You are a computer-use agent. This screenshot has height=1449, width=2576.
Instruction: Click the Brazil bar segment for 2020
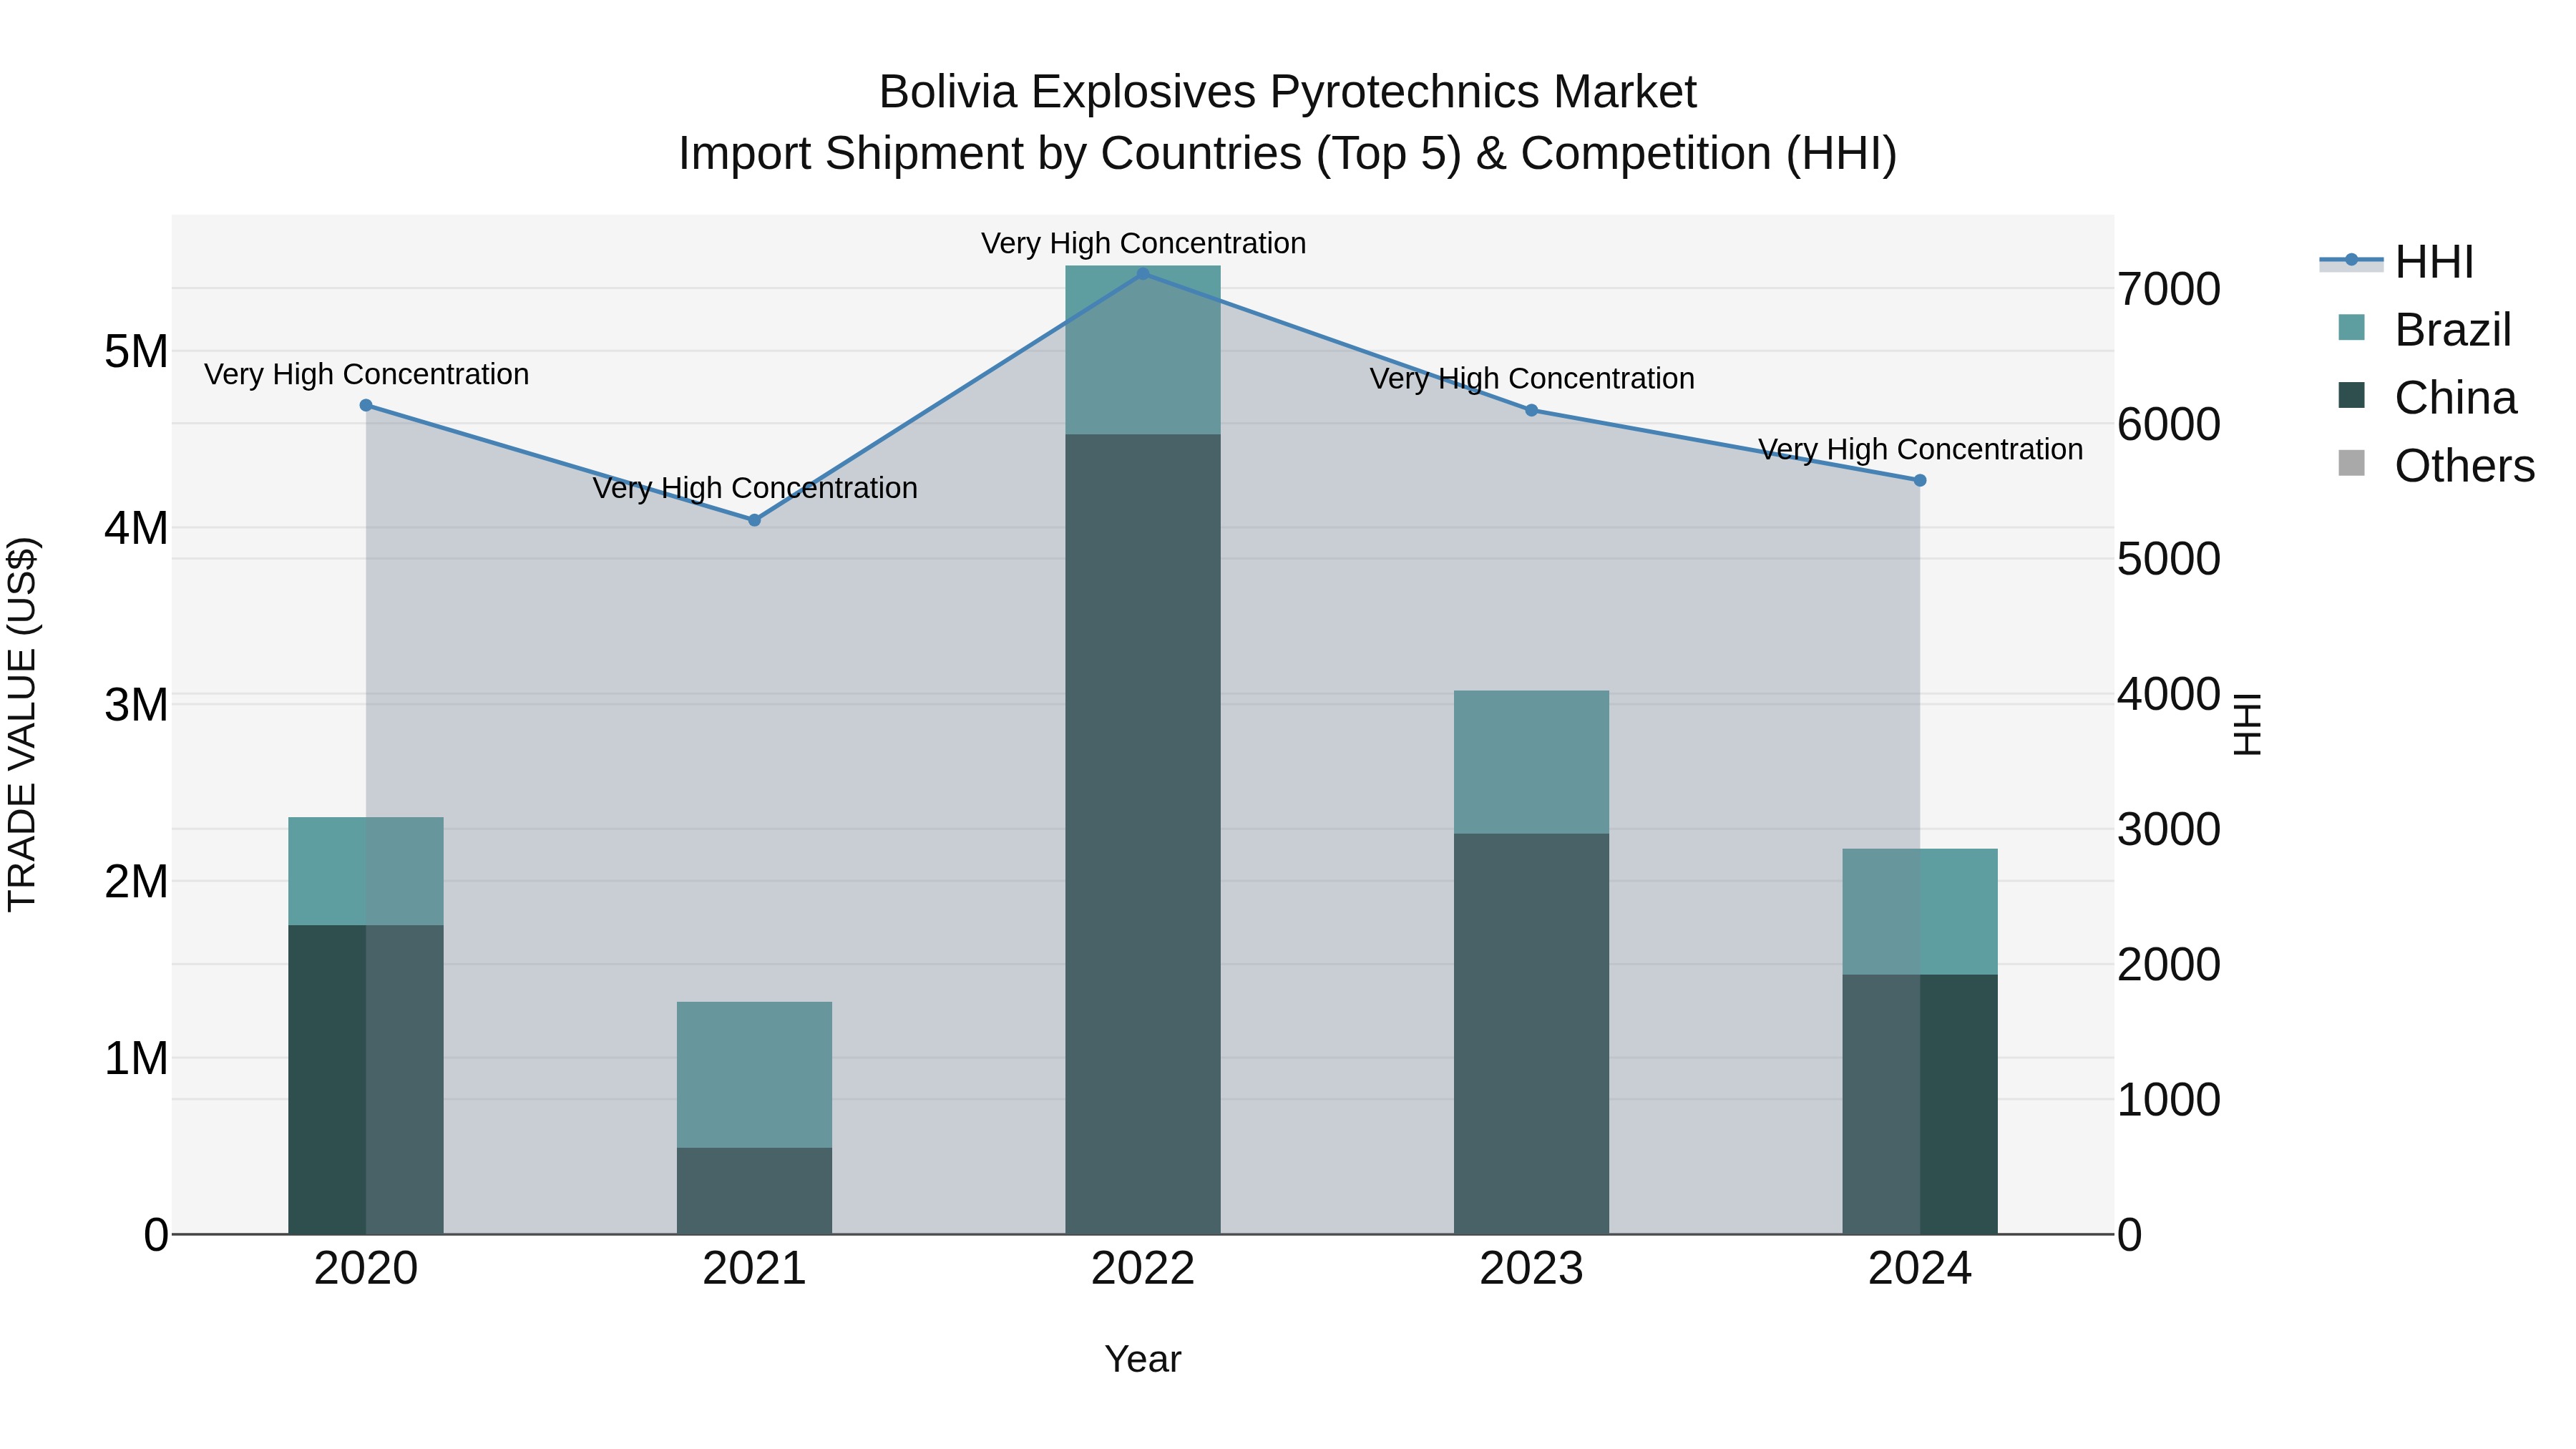(366, 871)
